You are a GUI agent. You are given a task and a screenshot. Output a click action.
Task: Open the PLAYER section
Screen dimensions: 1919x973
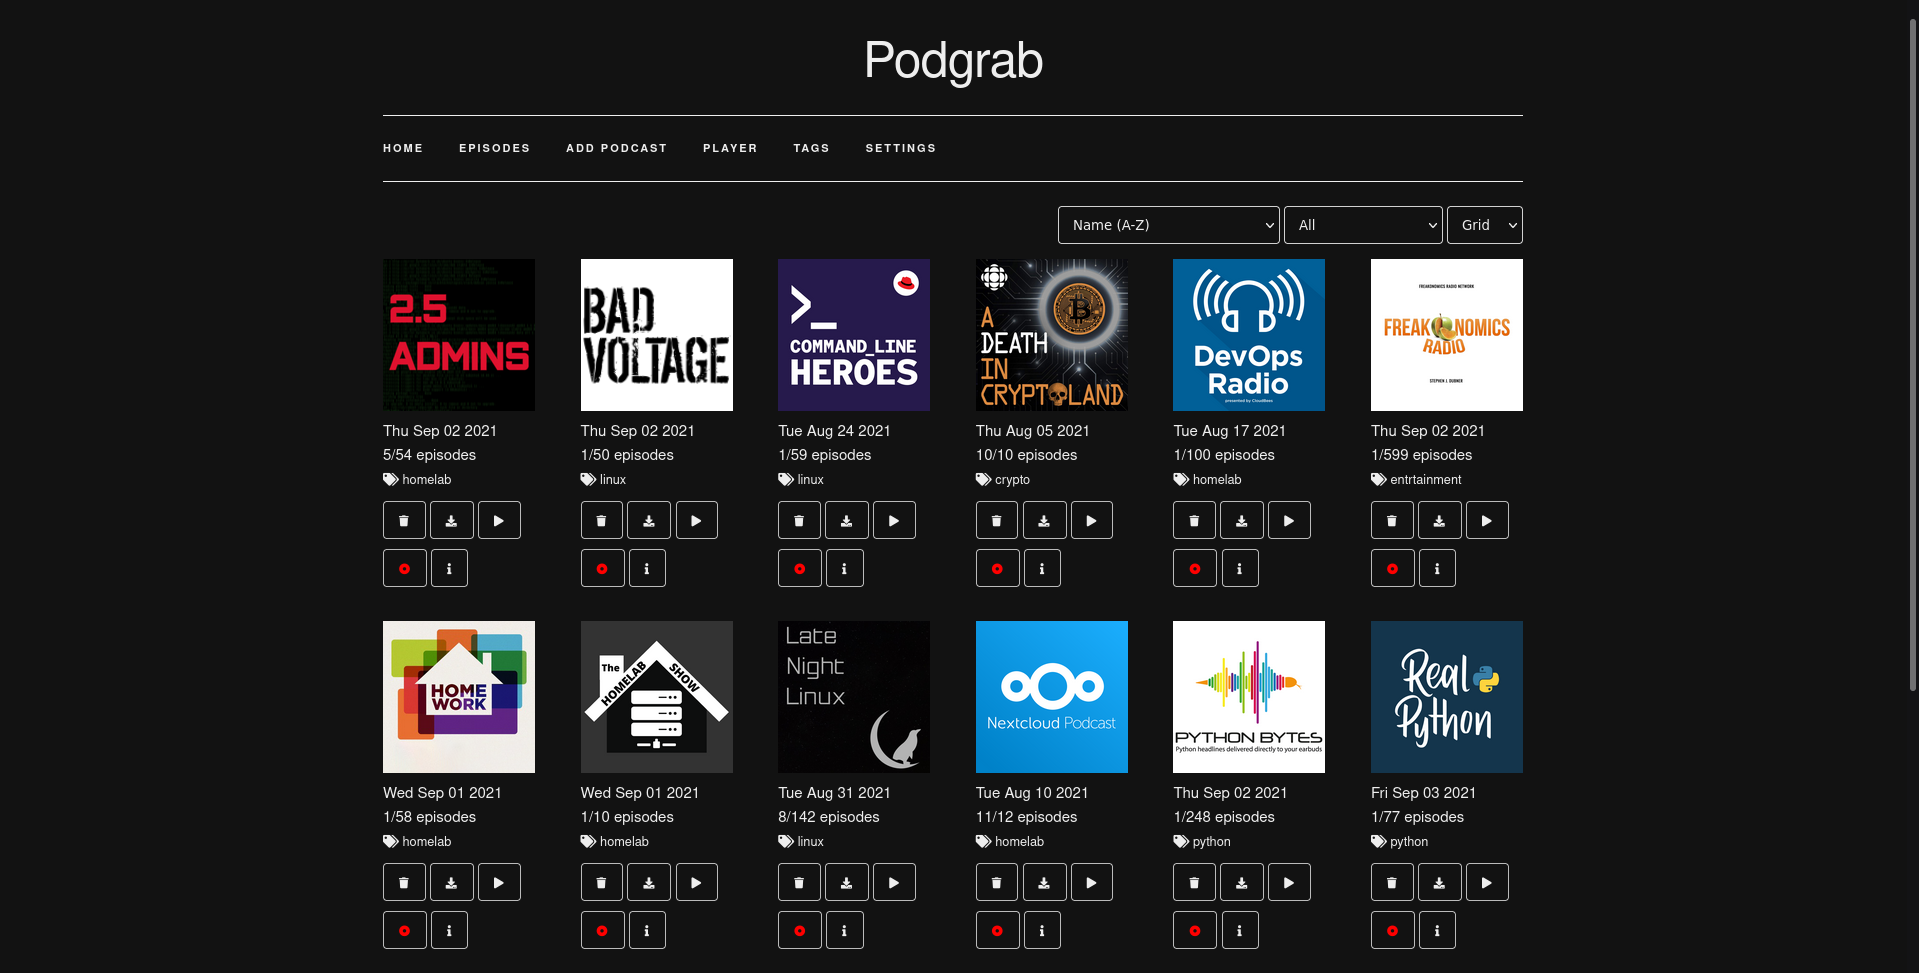[x=730, y=148]
